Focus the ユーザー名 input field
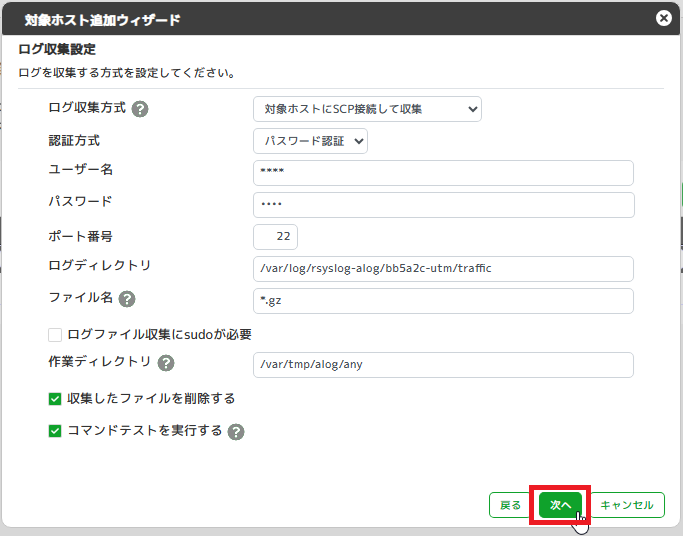 443,173
